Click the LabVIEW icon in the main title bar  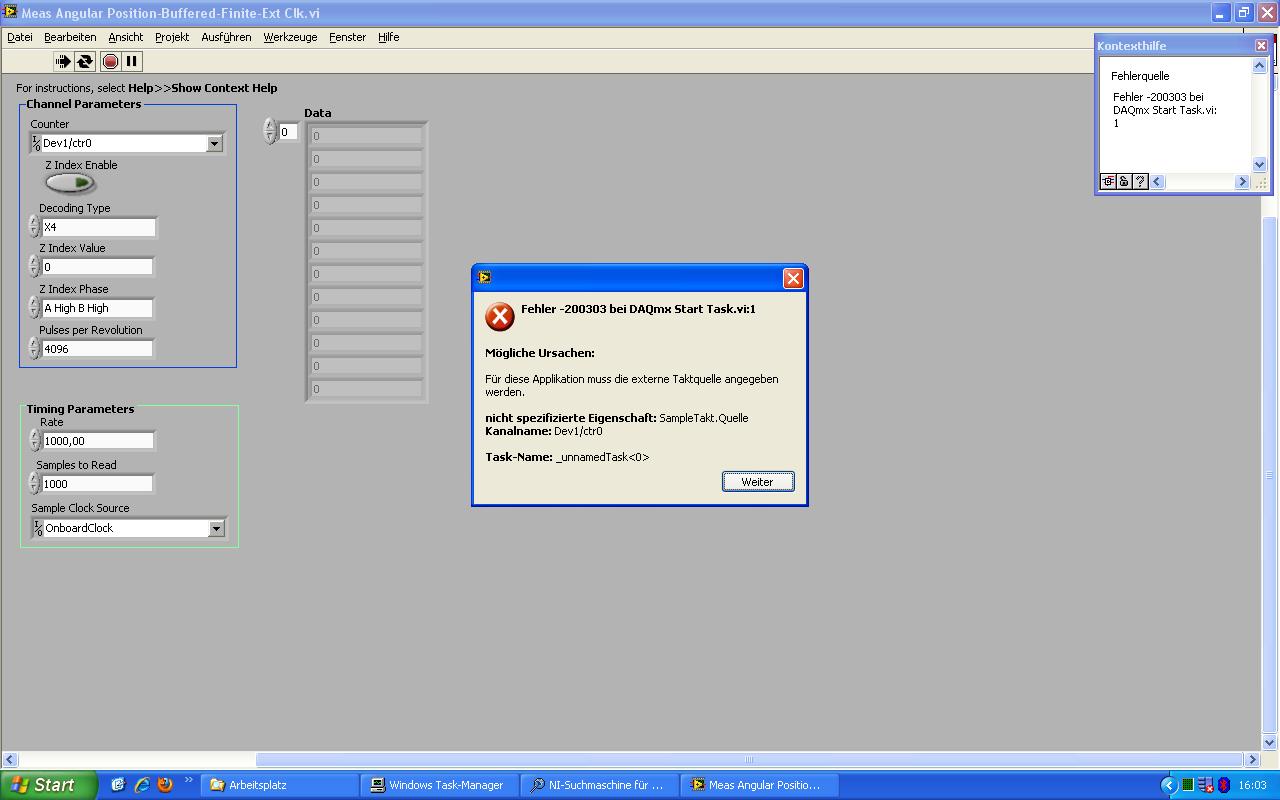pyautogui.click(x=10, y=12)
